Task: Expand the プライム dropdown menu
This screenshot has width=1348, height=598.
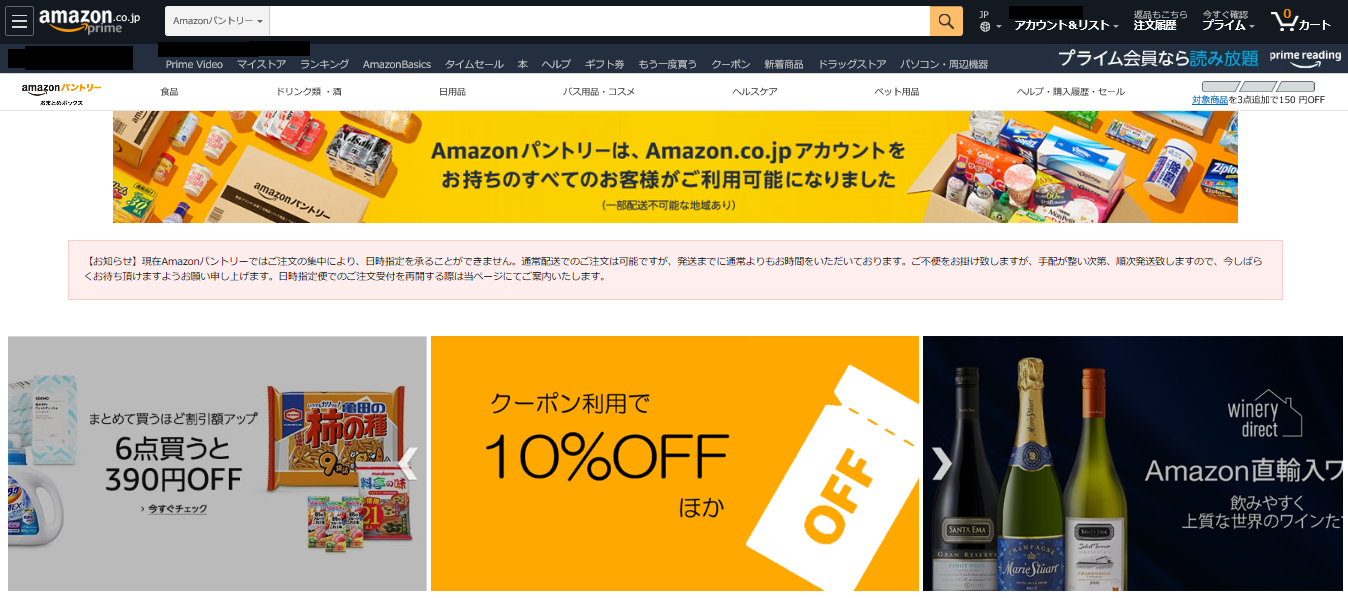Action: click(x=1228, y=25)
